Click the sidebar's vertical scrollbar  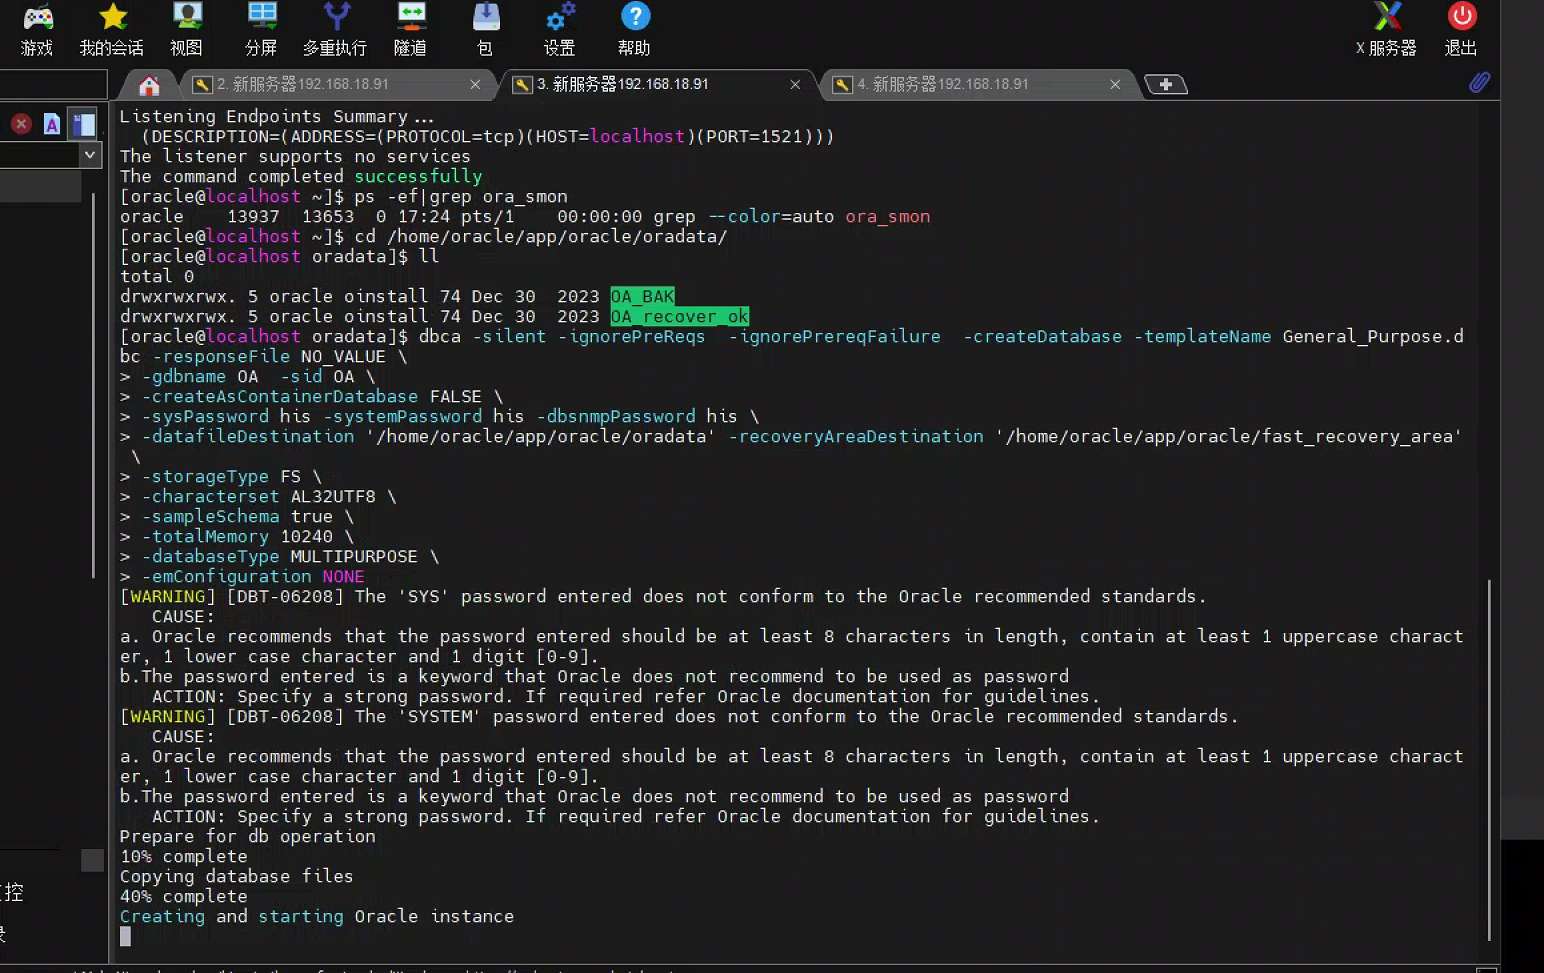93,385
